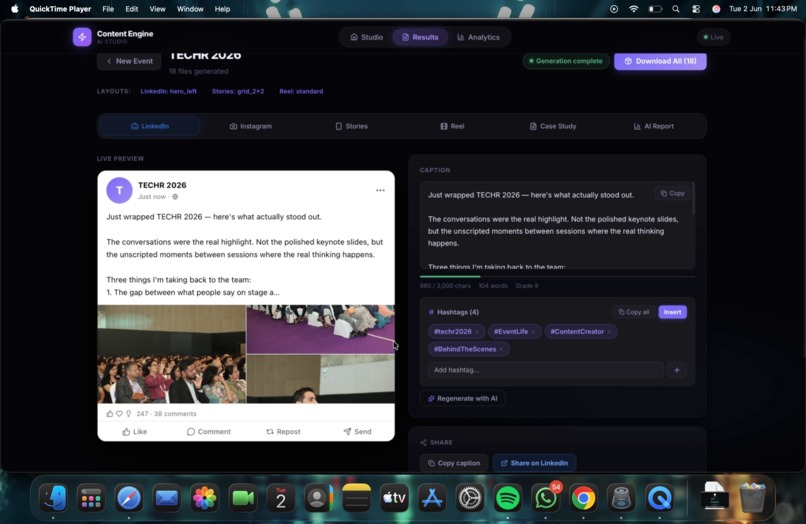This screenshot has height=524, width=806.
Task: Go back with New Event button
Action: click(x=129, y=61)
